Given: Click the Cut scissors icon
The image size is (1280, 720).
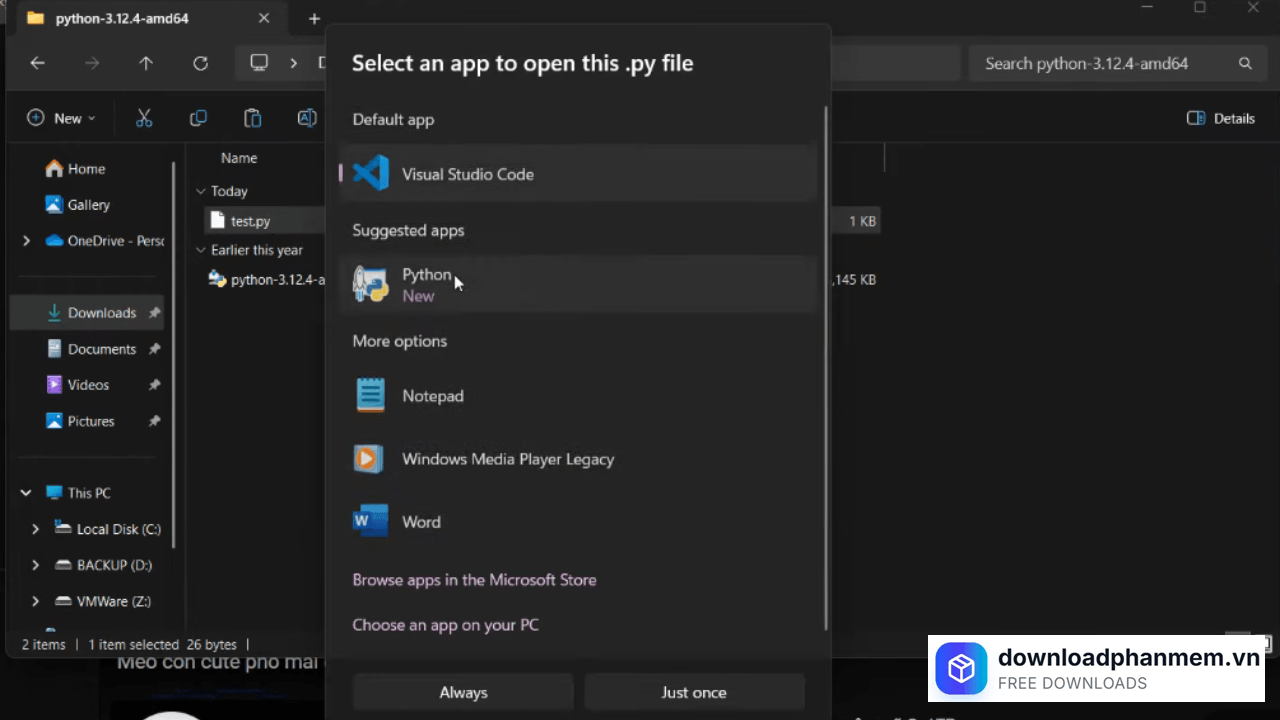Looking at the screenshot, I should [x=144, y=118].
